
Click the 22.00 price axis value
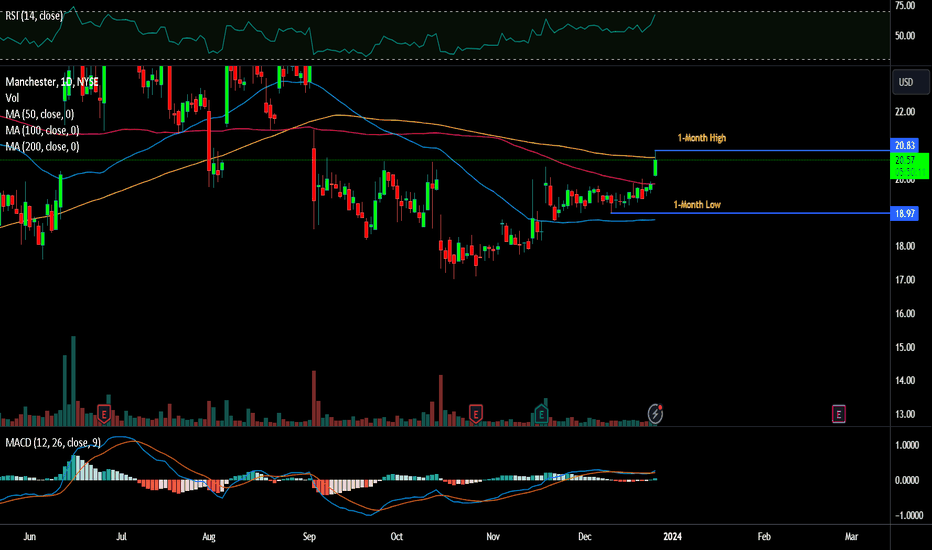click(x=905, y=112)
